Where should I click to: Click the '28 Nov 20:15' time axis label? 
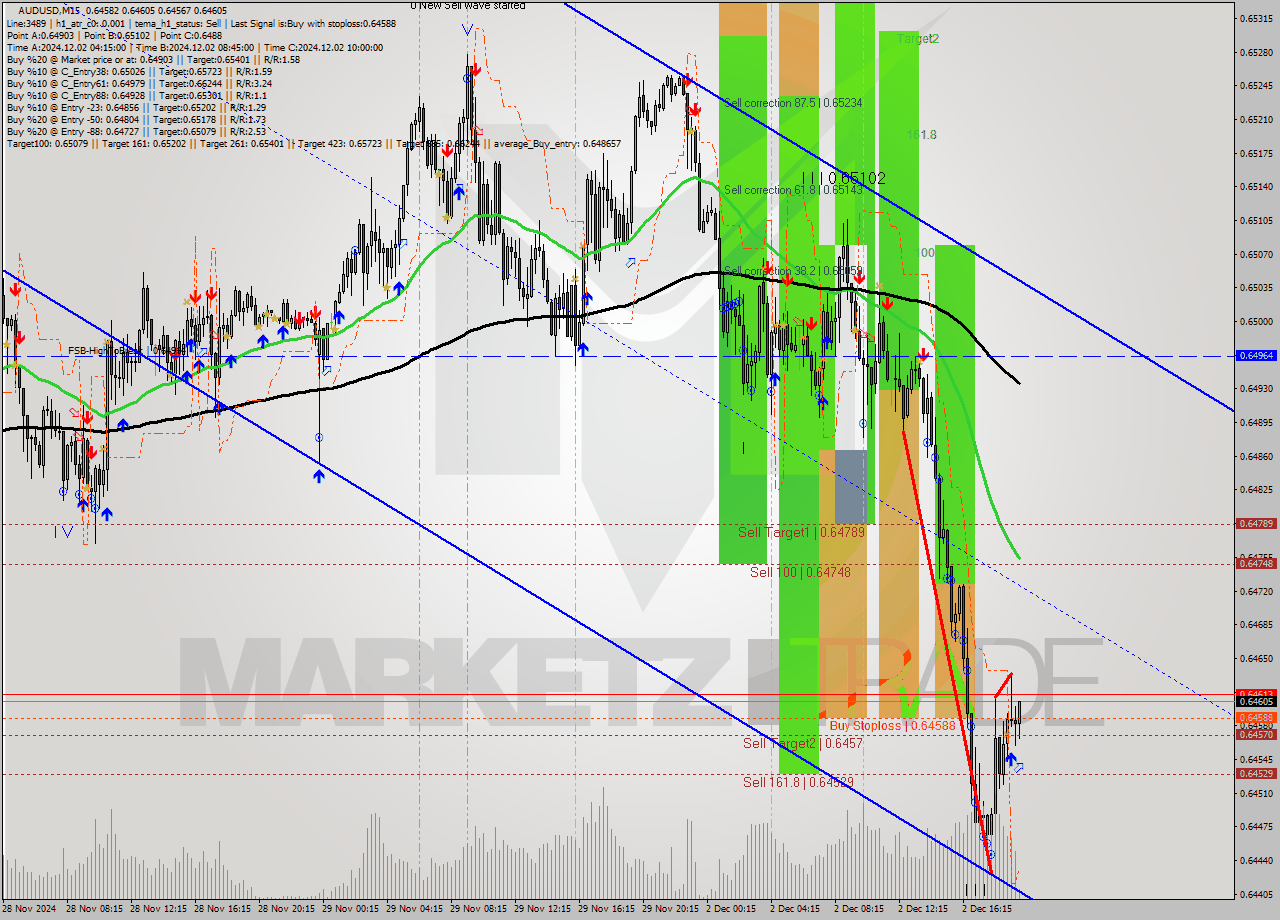click(x=287, y=909)
